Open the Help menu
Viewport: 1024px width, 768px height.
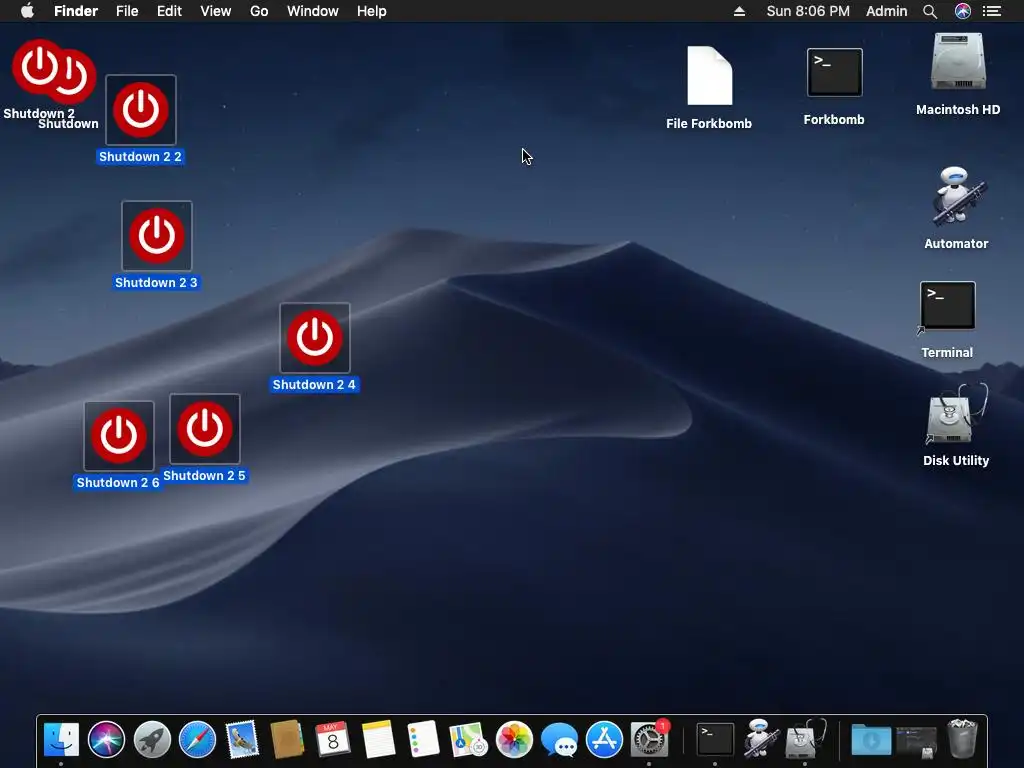click(x=372, y=11)
